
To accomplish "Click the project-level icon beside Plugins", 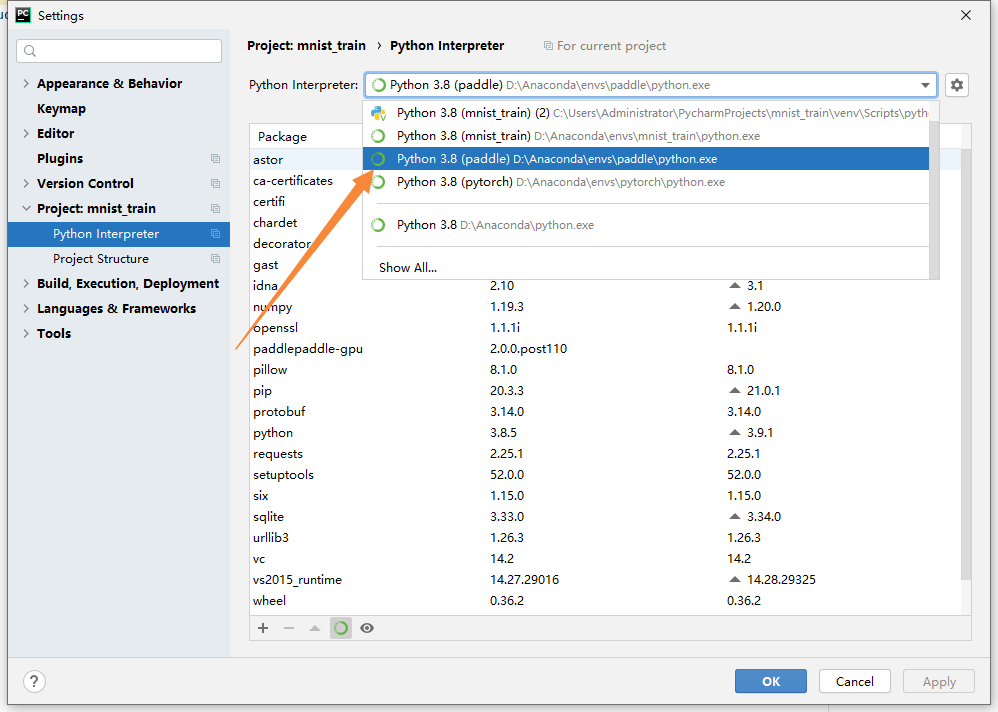I will click(215, 158).
